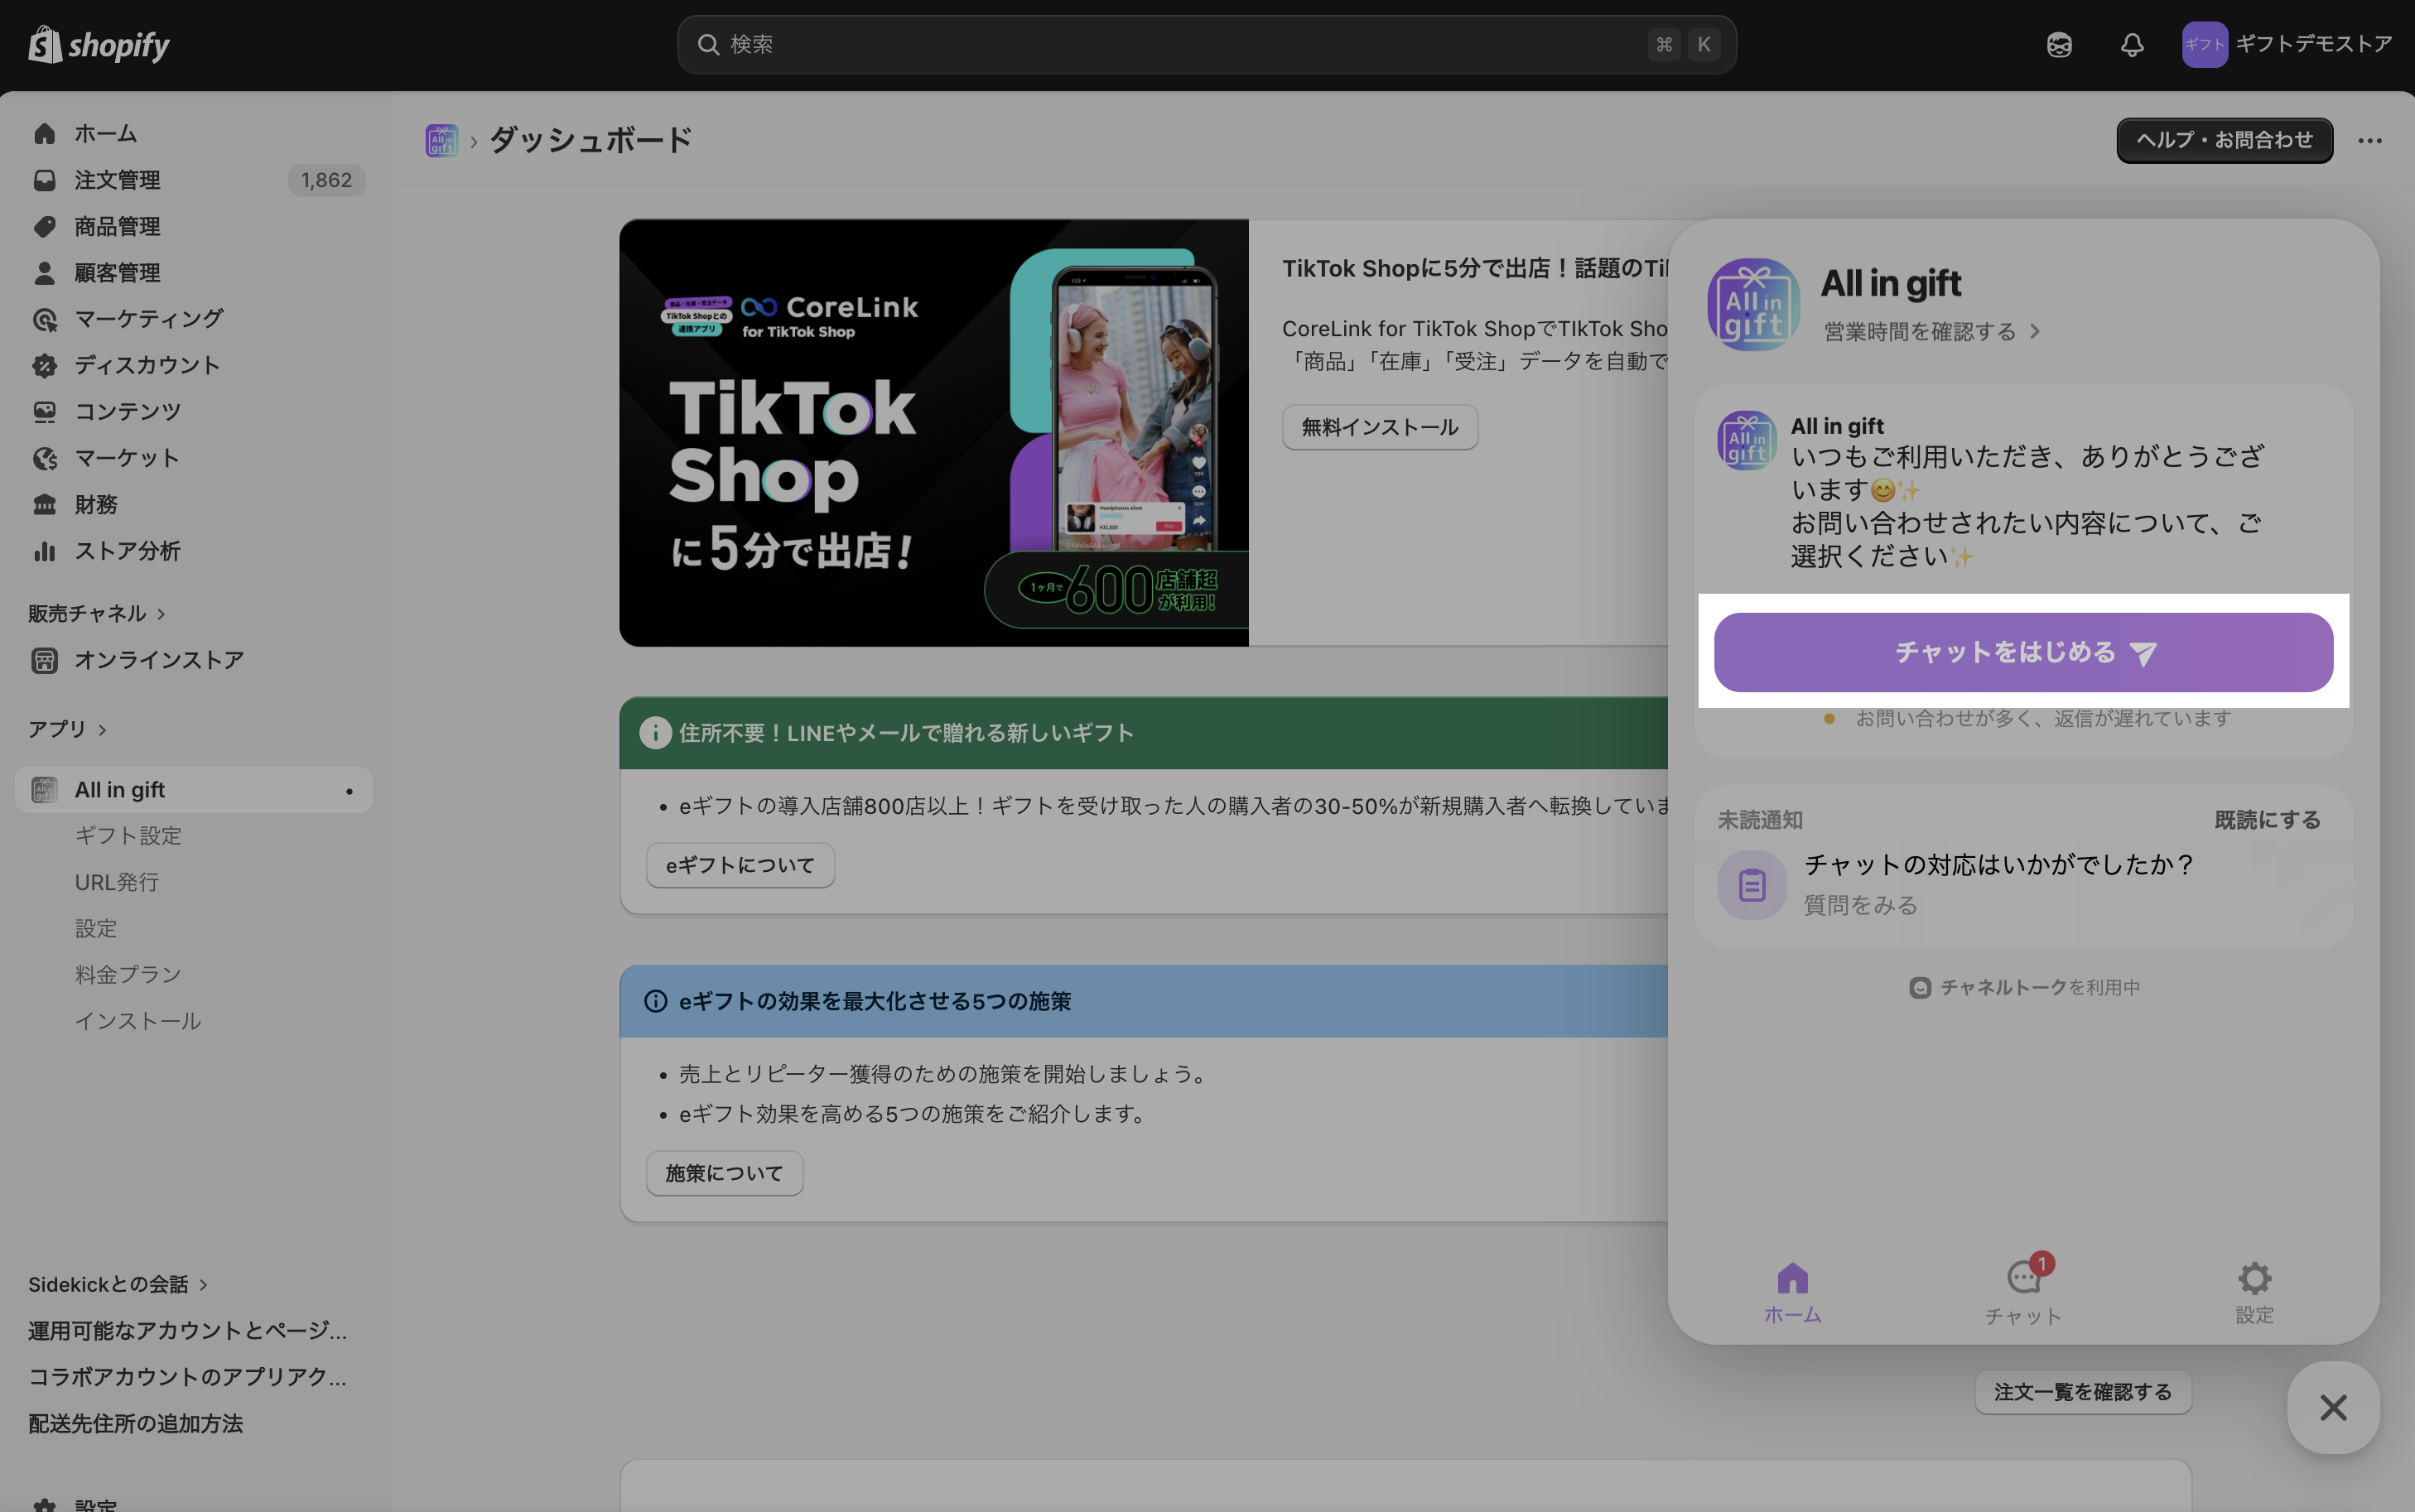Click the All in gift app icon in the breadcrumb
Image resolution: width=2415 pixels, height=1512 pixels.
coord(441,140)
